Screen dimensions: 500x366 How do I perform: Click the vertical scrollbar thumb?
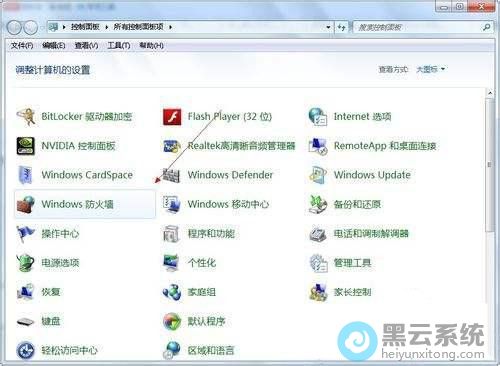click(490, 165)
